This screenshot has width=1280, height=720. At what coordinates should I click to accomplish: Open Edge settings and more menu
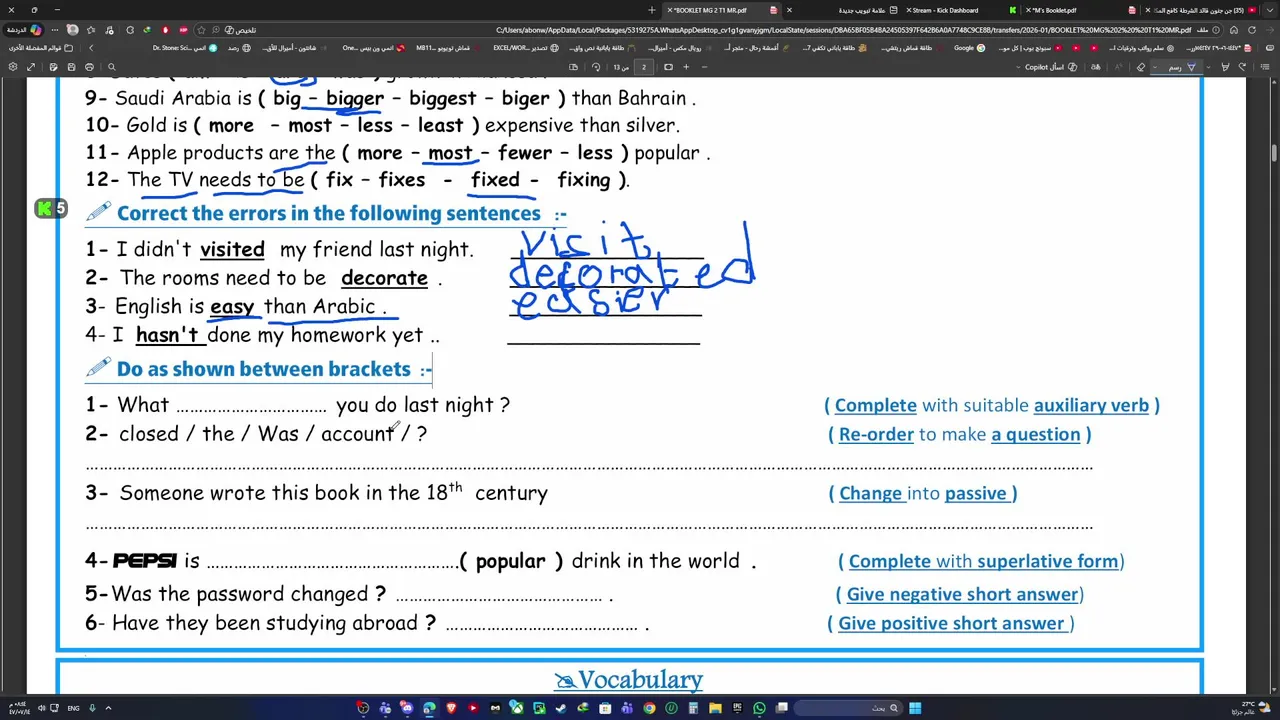point(55,30)
